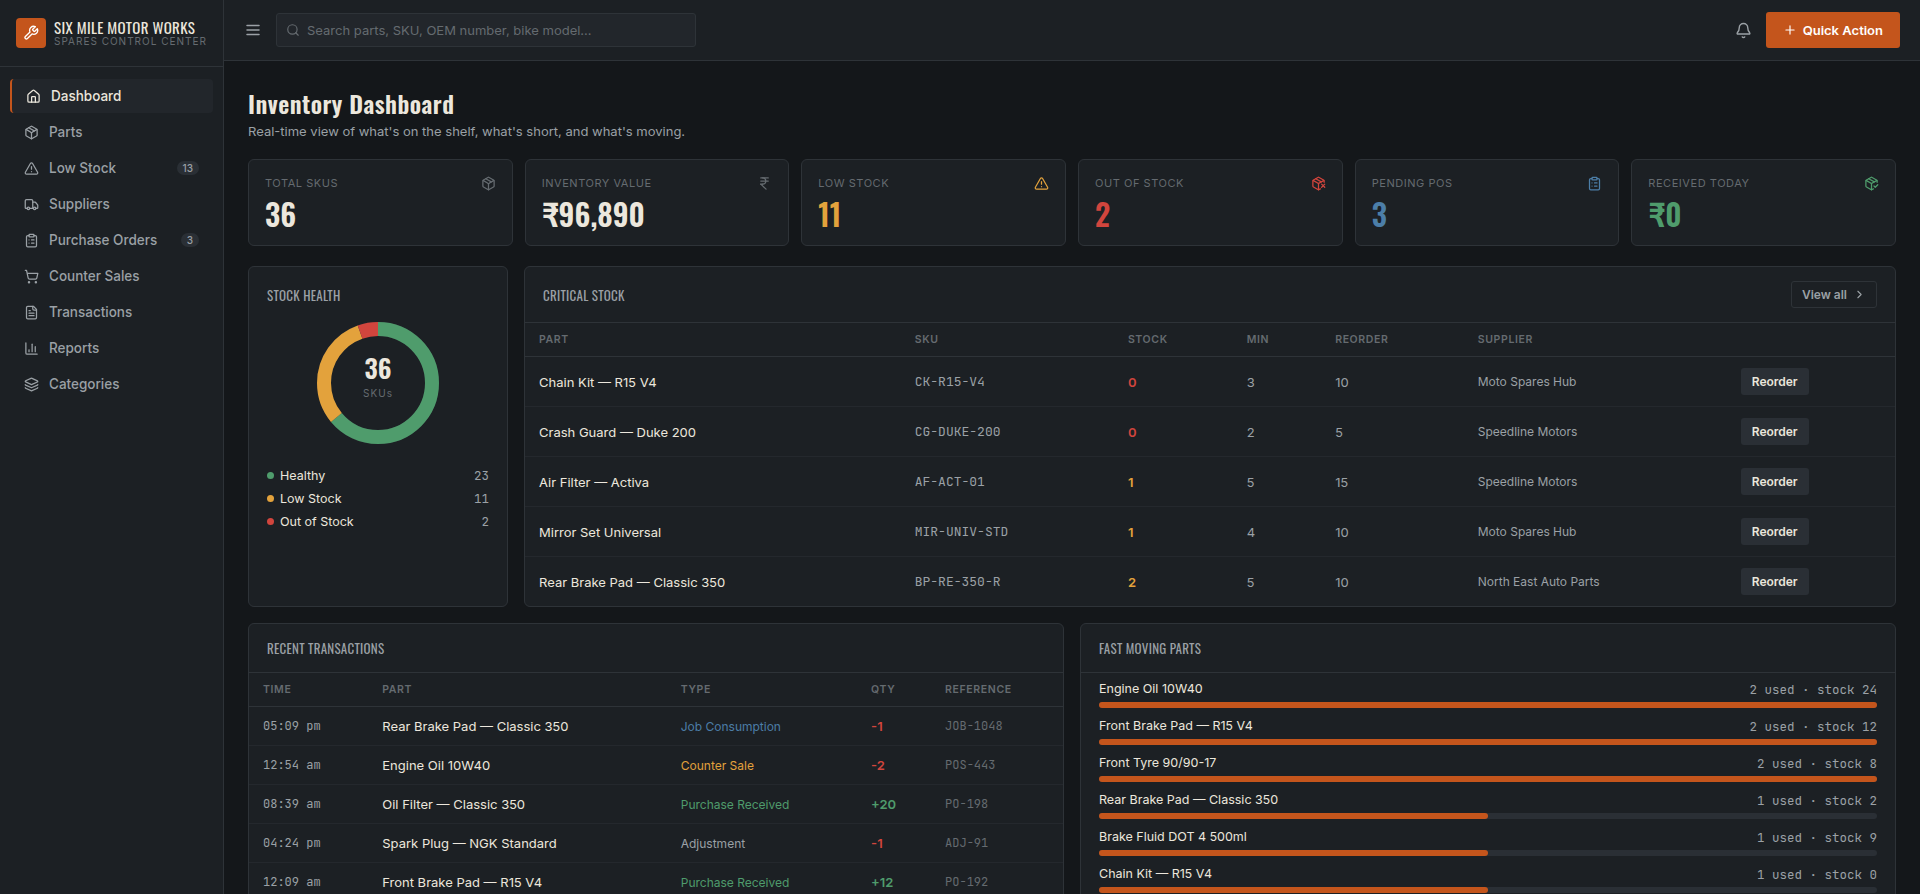
Task: Click the rupee icon on Inventory Value card
Action: click(764, 183)
